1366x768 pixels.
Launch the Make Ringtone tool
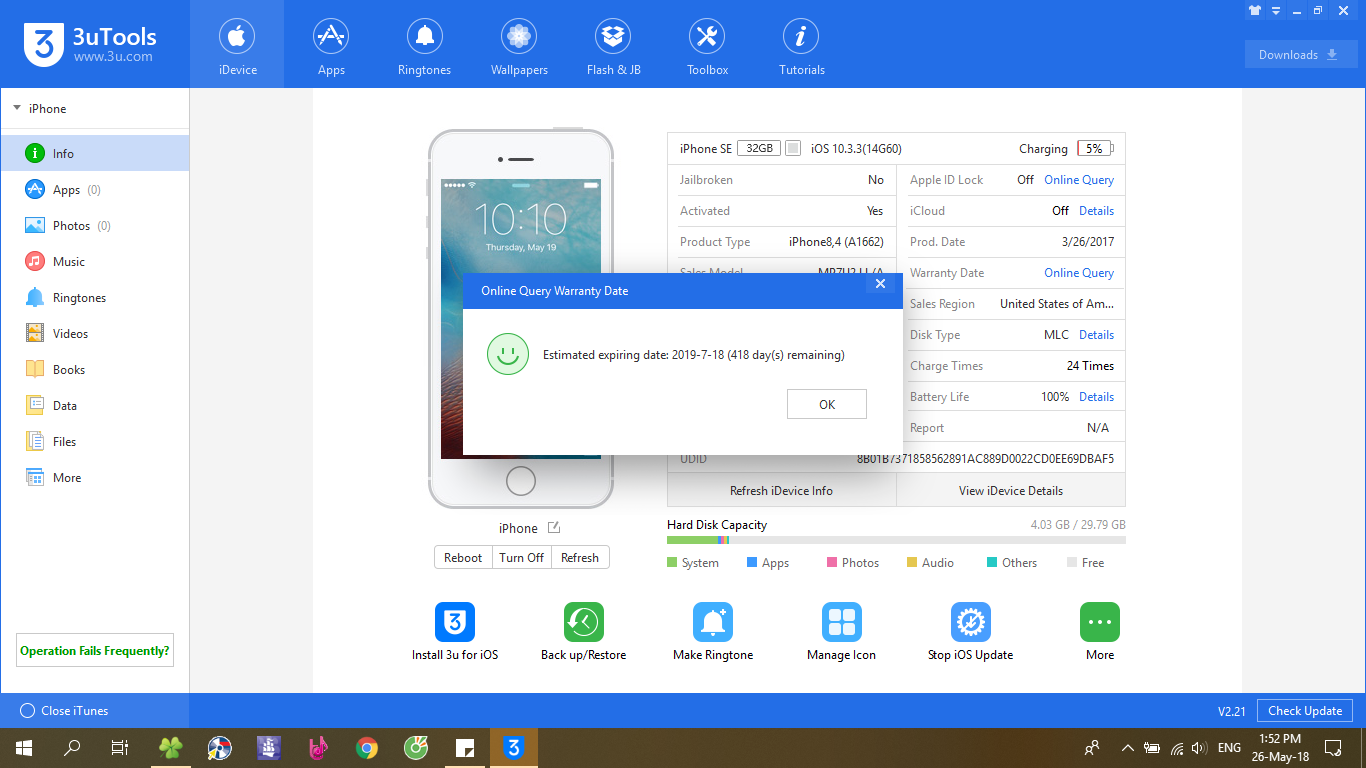[712, 622]
